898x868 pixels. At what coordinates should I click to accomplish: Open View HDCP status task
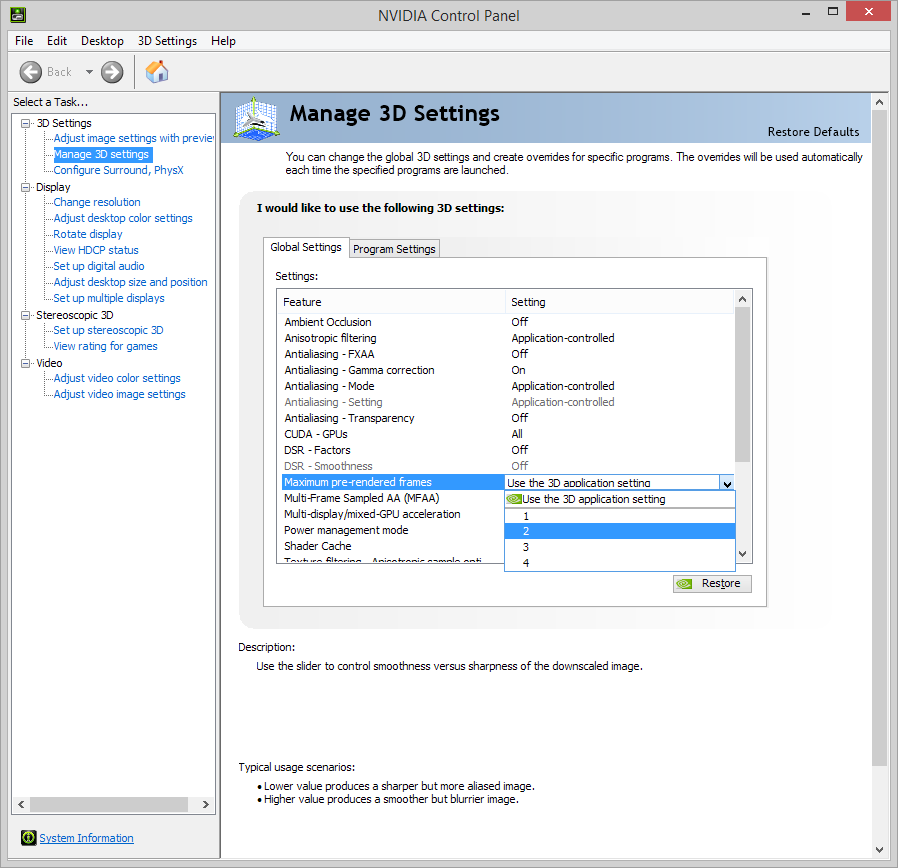click(x=96, y=250)
